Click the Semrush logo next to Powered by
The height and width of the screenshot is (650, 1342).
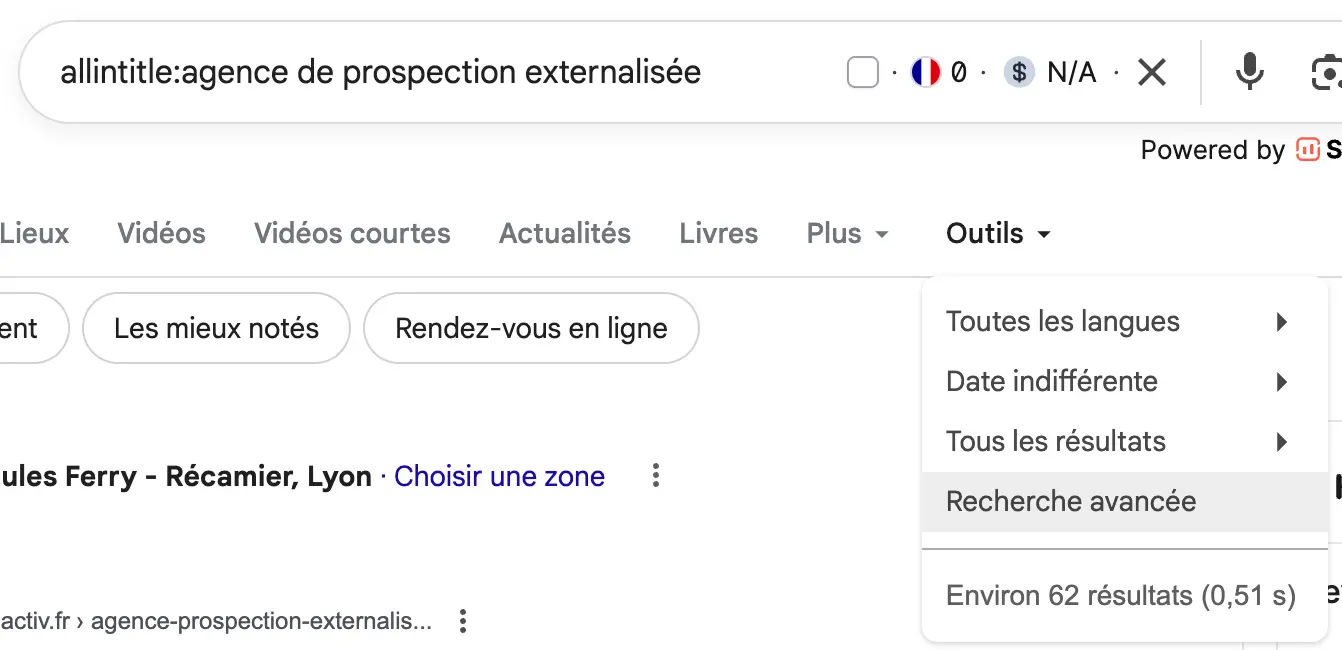tap(1308, 149)
